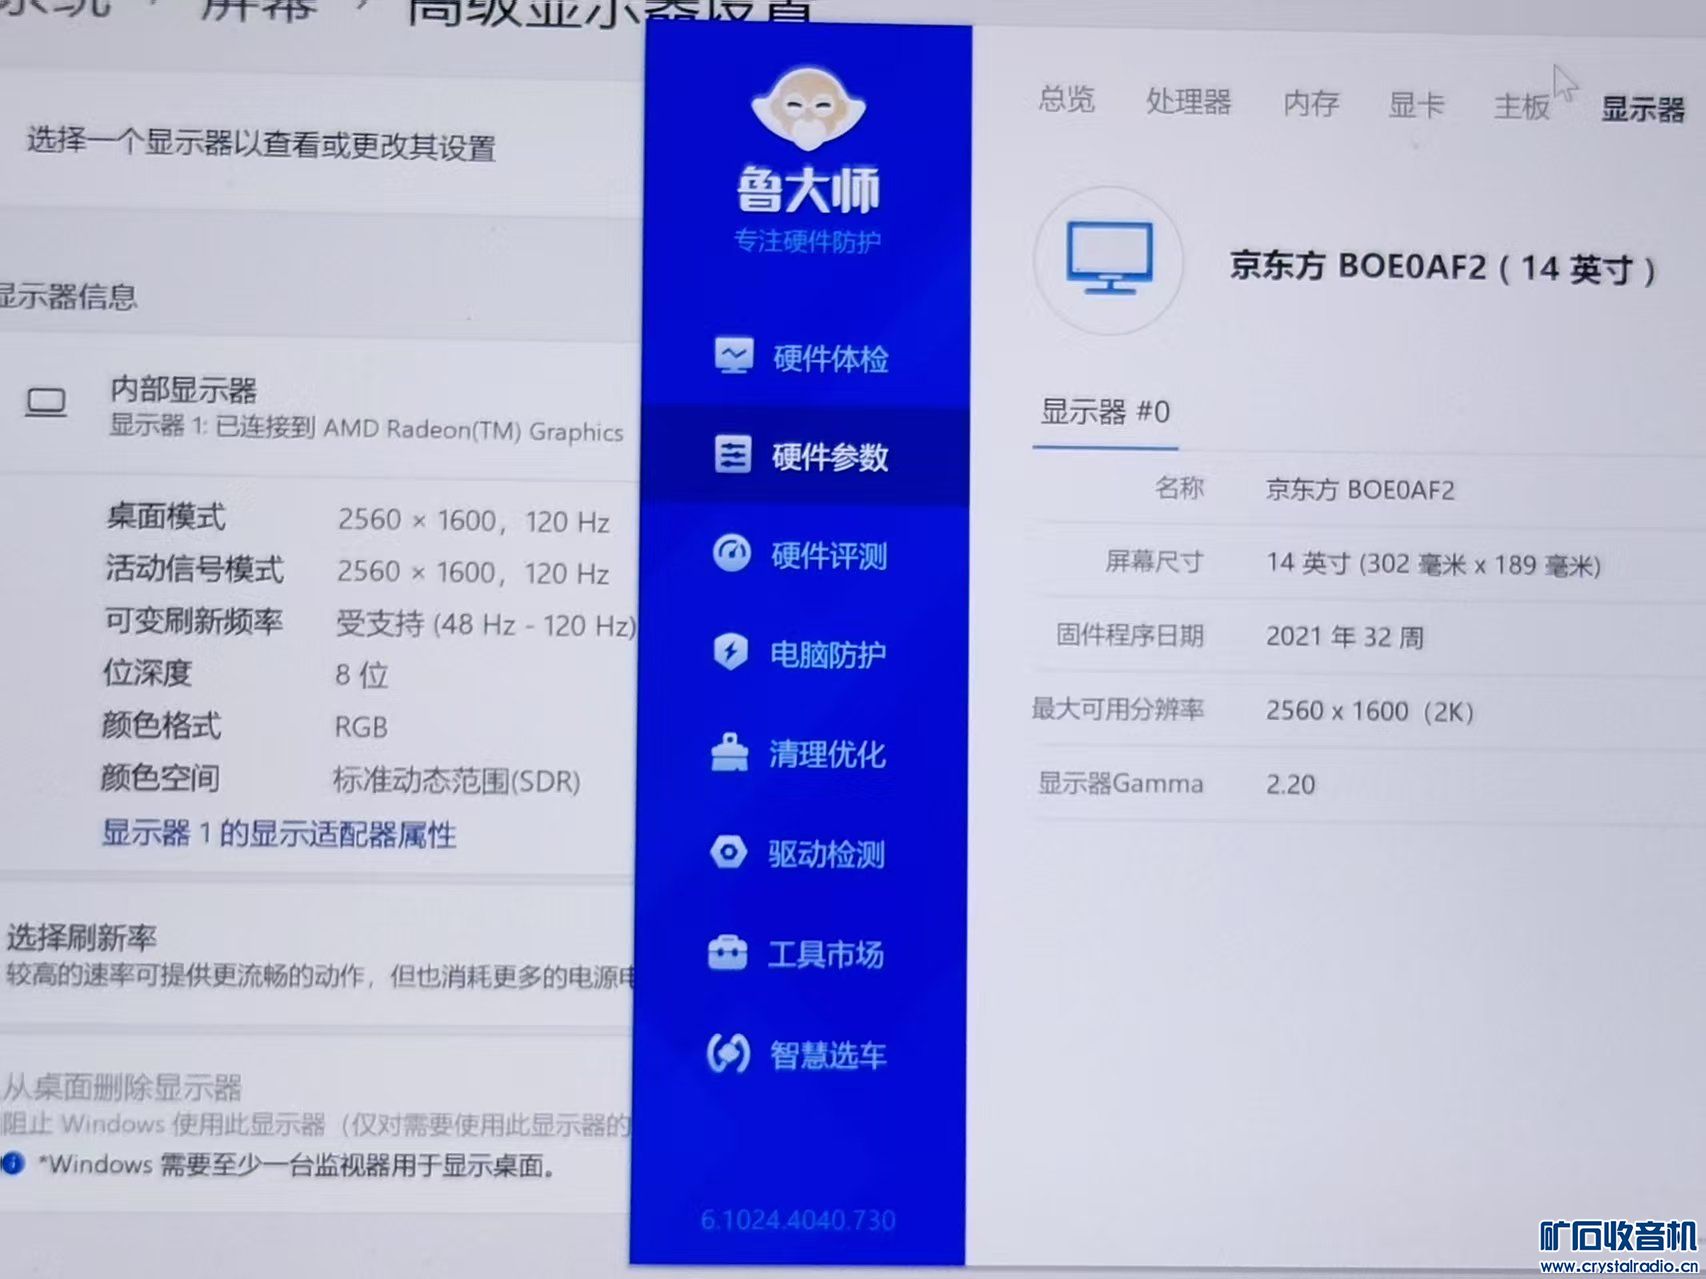Click the 固件程序日期 value 2021 年 32 周
This screenshot has width=1706, height=1279.
pyautogui.click(x=1345, y=637)
